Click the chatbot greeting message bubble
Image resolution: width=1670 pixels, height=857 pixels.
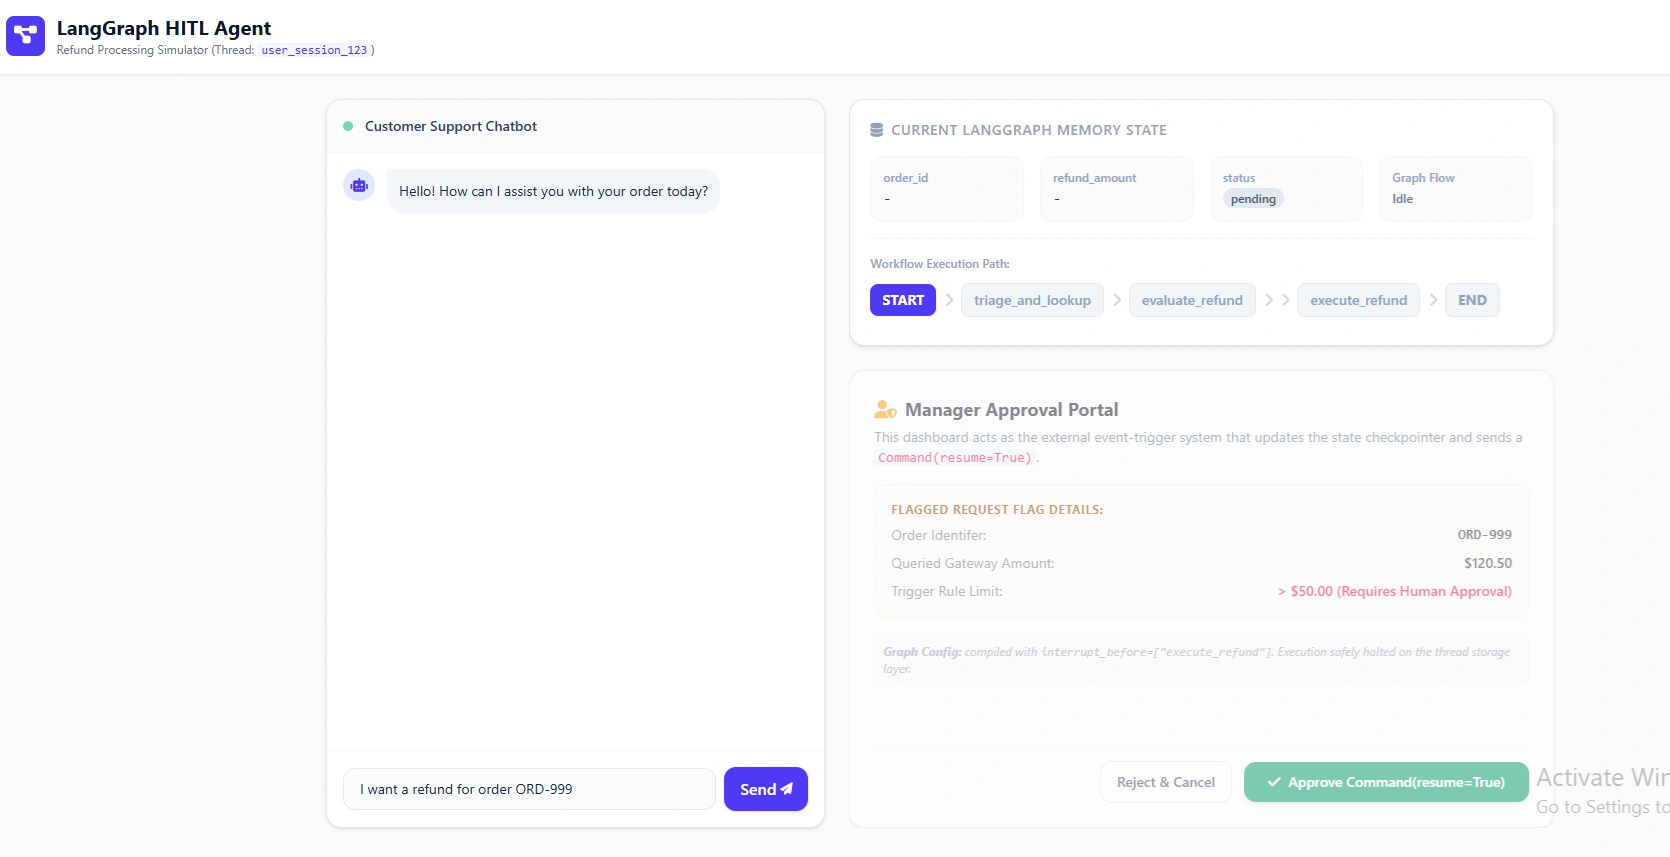click(x=553, y=191)
